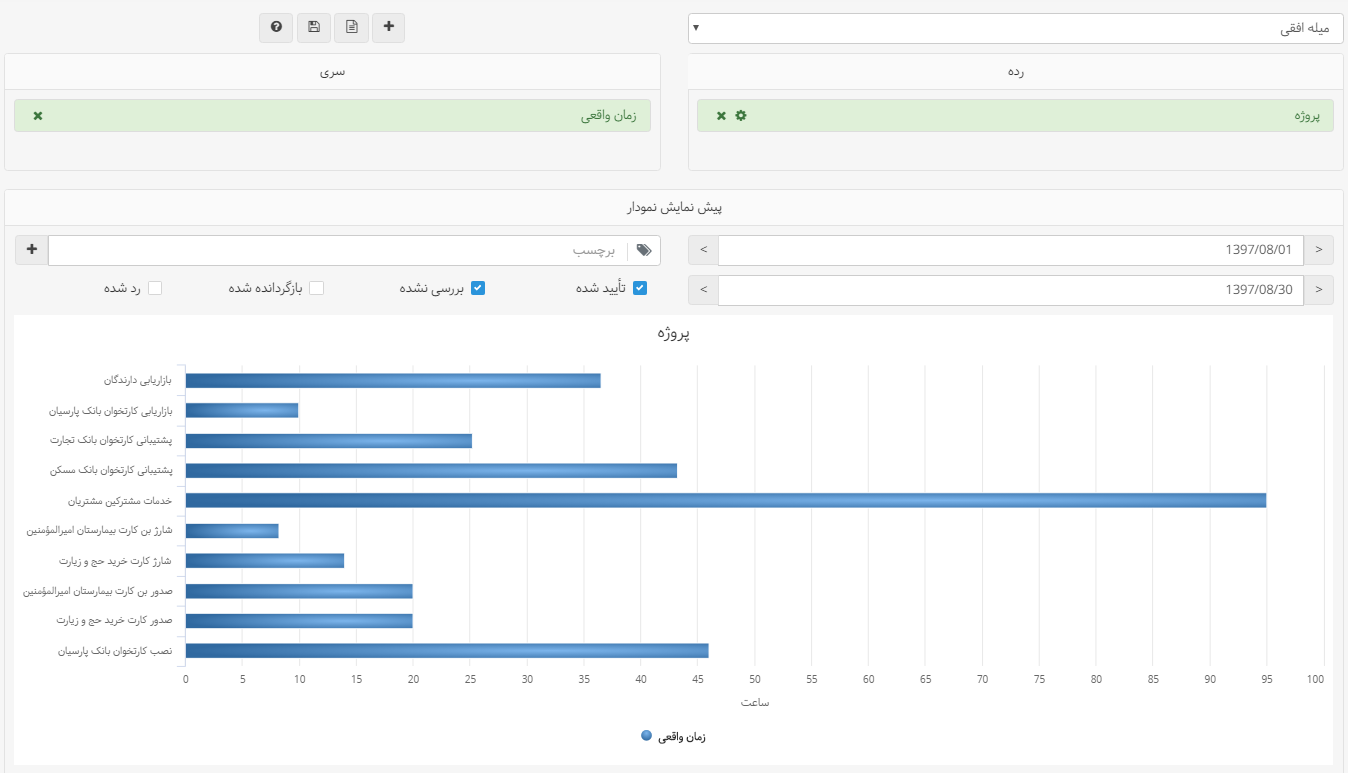Uncheck the تأیید شده checkbox

640,288
